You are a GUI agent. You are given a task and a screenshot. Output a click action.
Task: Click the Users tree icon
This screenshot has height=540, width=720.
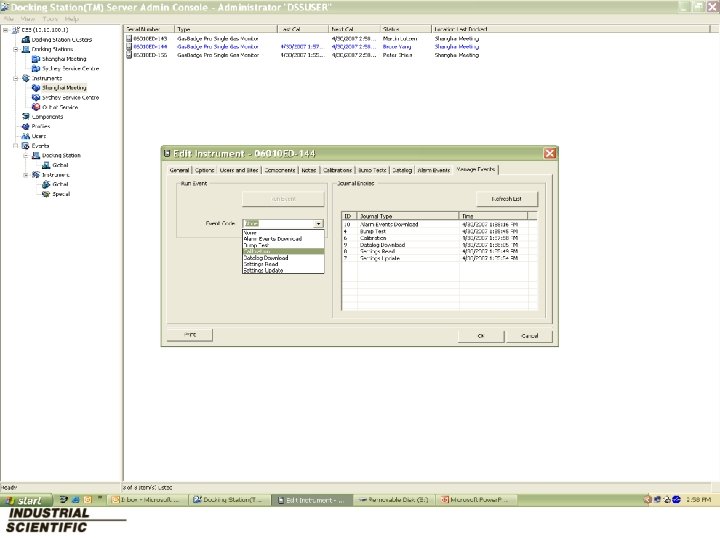point(26,136)
